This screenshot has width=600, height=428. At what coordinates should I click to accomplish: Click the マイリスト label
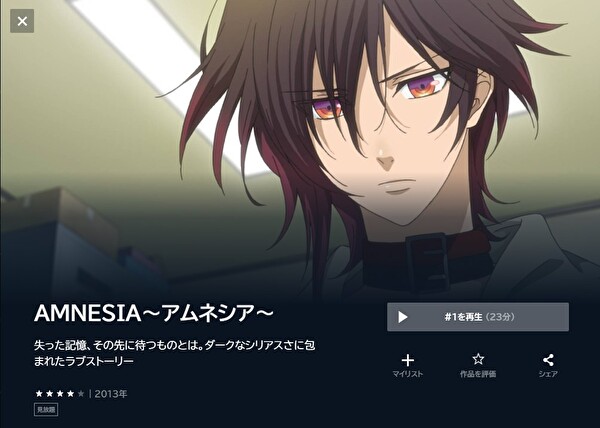click(x=408, y=374)
